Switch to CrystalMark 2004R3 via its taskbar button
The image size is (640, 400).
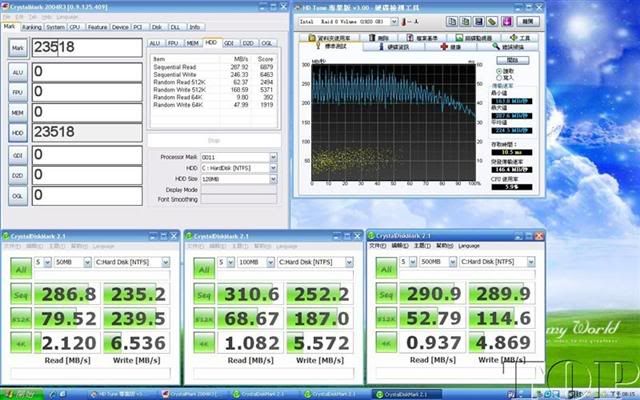point(193,395)
